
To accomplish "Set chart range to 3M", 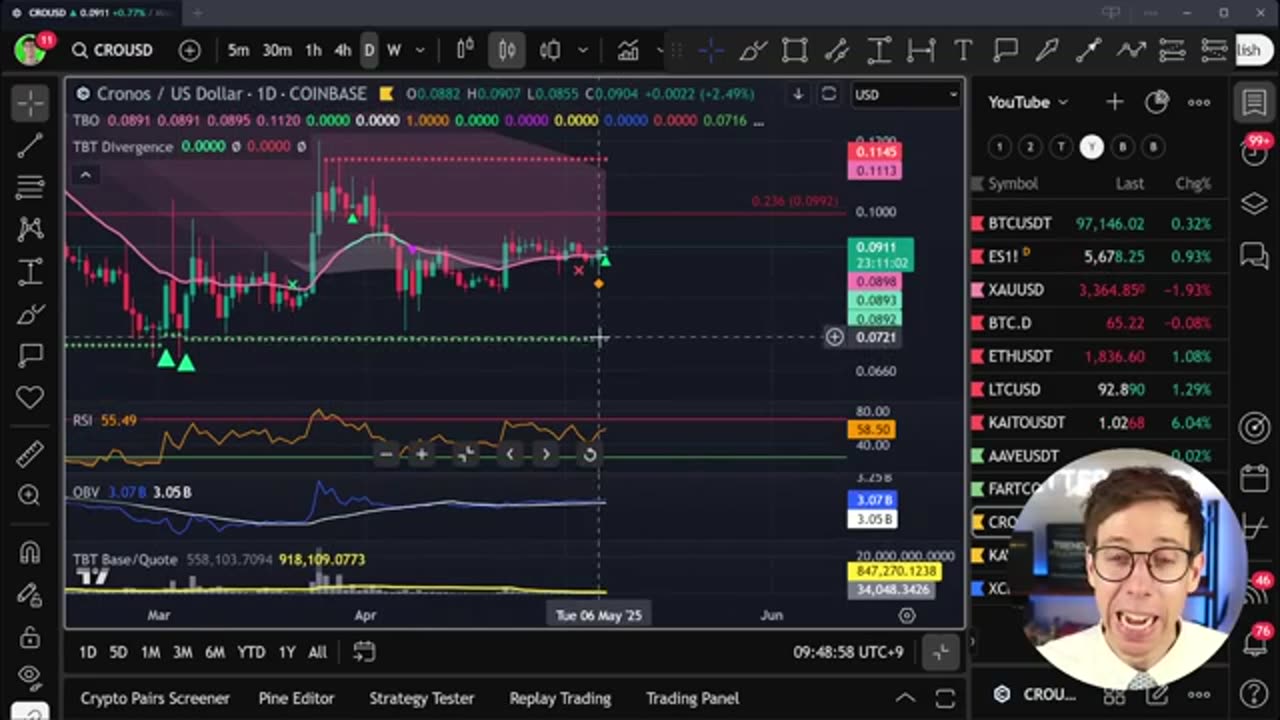I will (182, 652).
